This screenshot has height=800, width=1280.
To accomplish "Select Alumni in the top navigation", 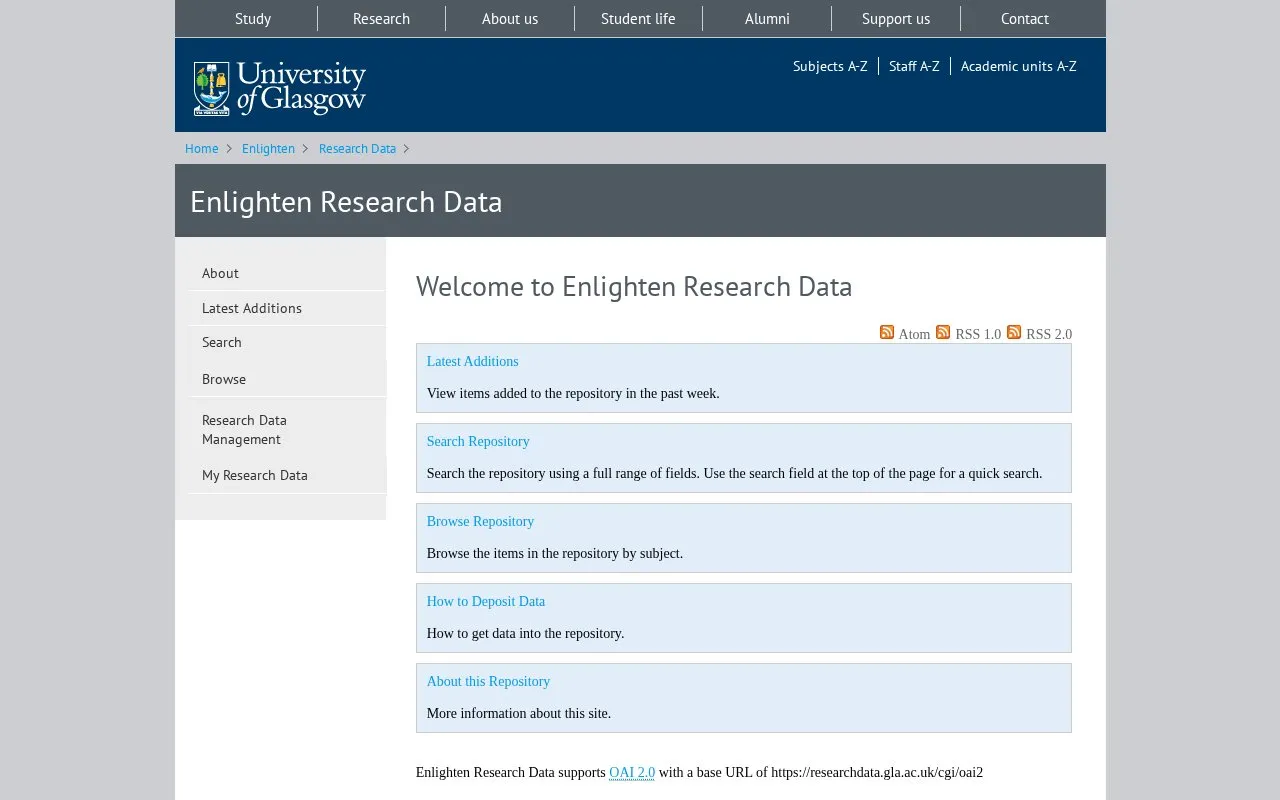I will click(767, 19).
